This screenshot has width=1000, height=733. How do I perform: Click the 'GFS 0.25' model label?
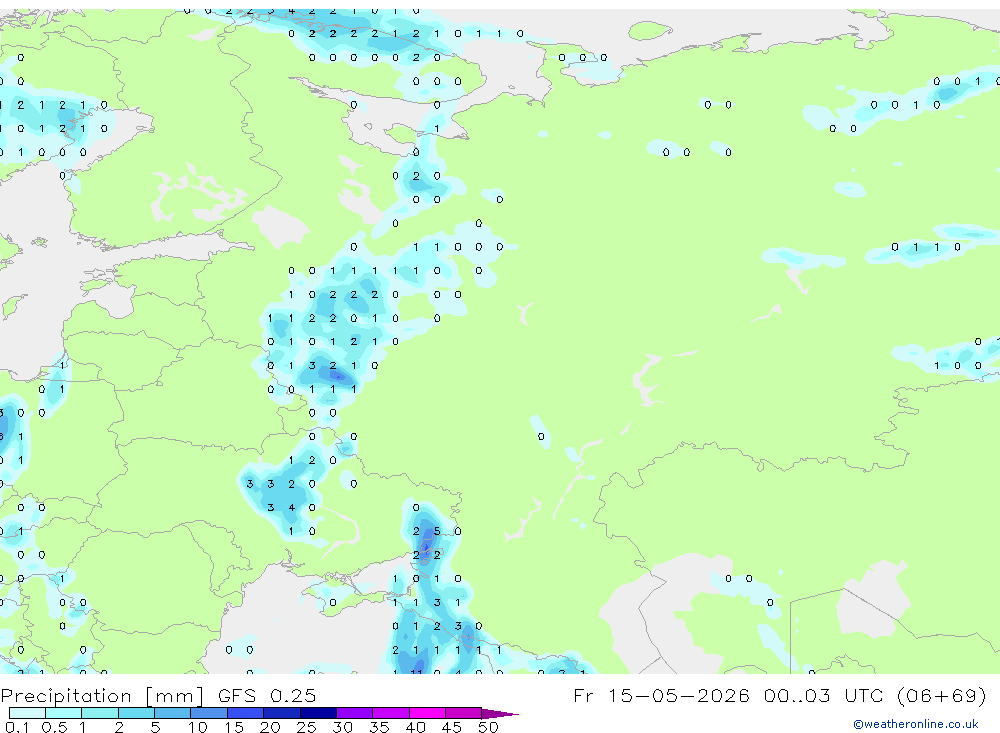tap(267, 695)
